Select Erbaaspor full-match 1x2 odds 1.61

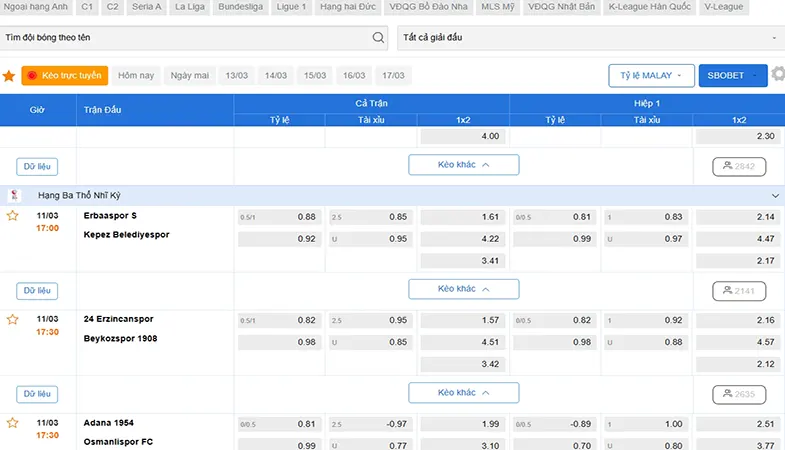(x=463, y=217)
